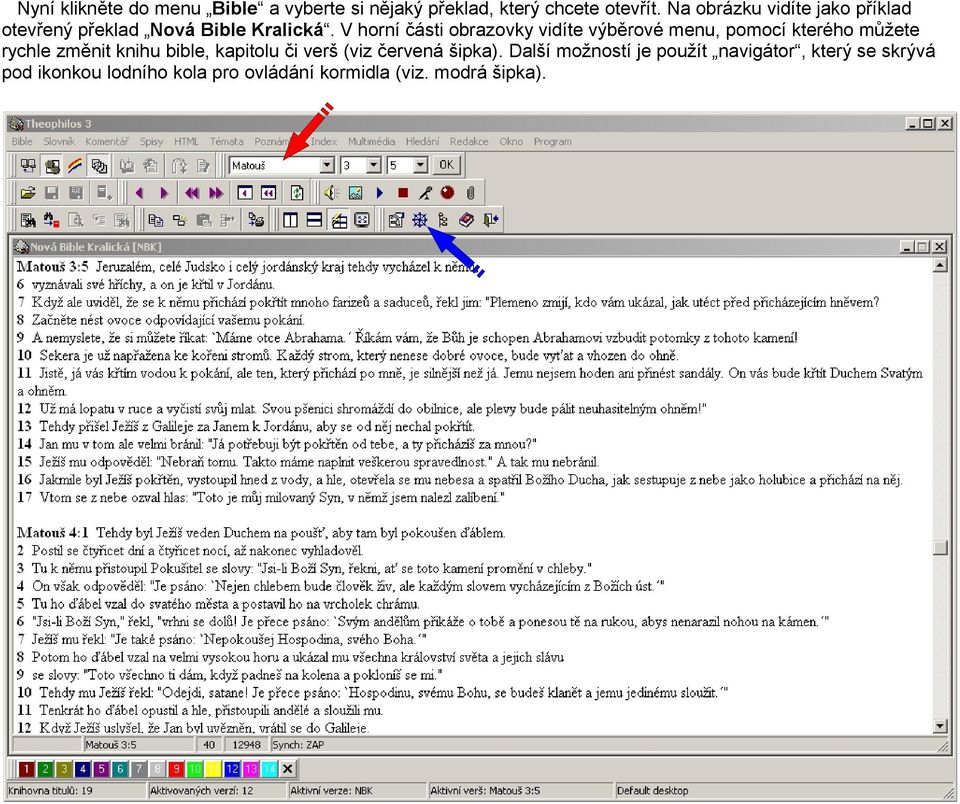Click the X button after color swatches

[288, 769]
